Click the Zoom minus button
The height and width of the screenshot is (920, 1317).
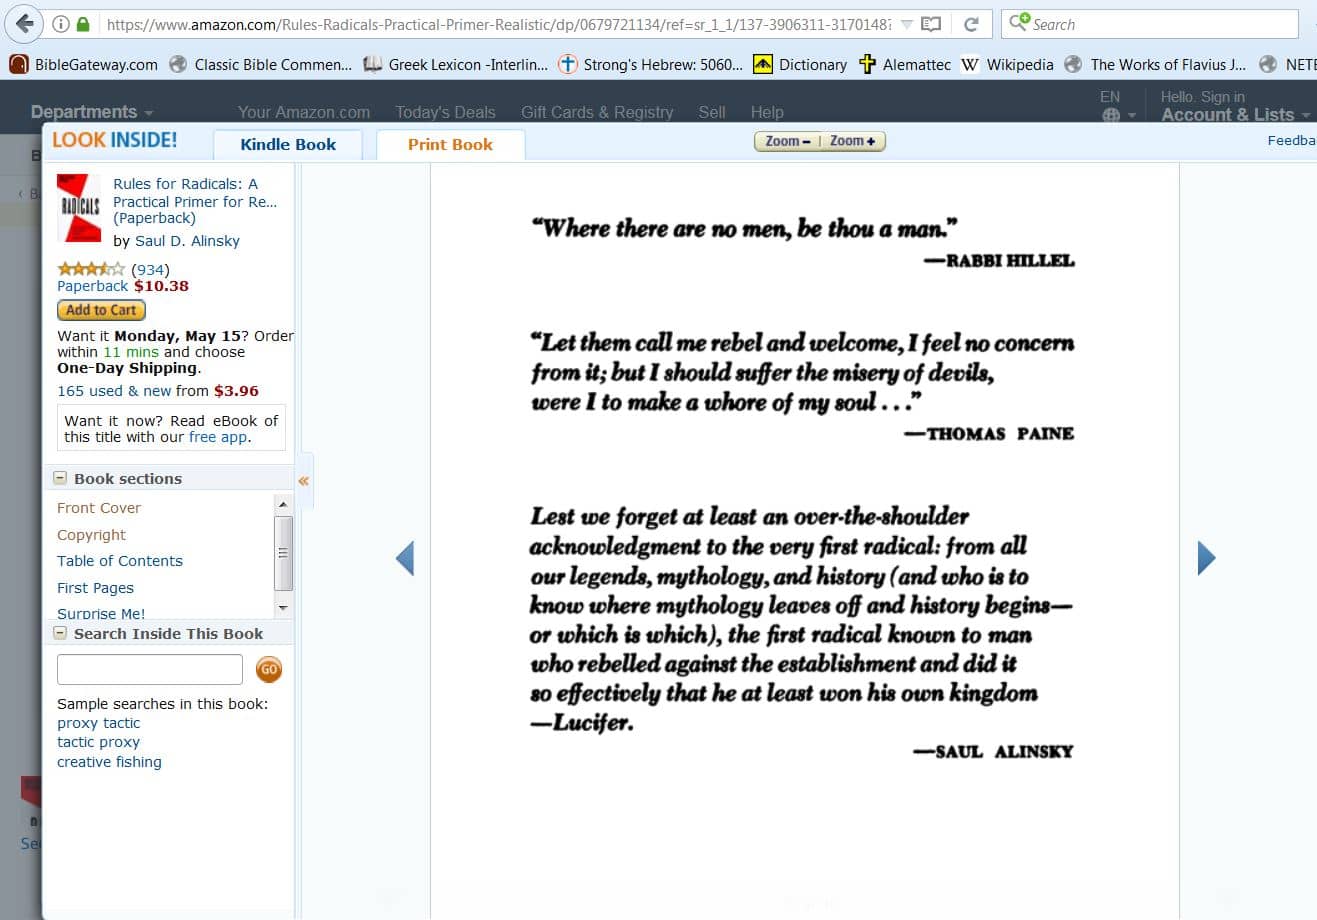point(787,141)
